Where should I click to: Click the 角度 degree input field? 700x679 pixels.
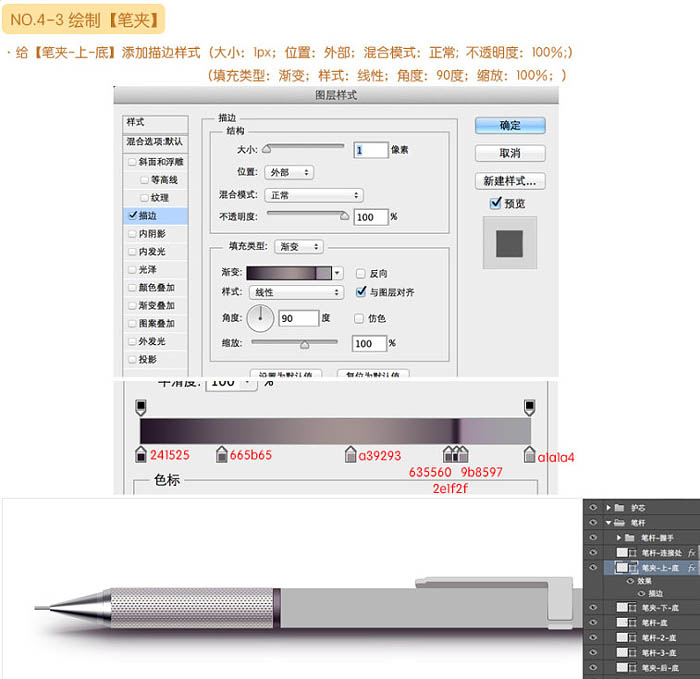point(299,318)
